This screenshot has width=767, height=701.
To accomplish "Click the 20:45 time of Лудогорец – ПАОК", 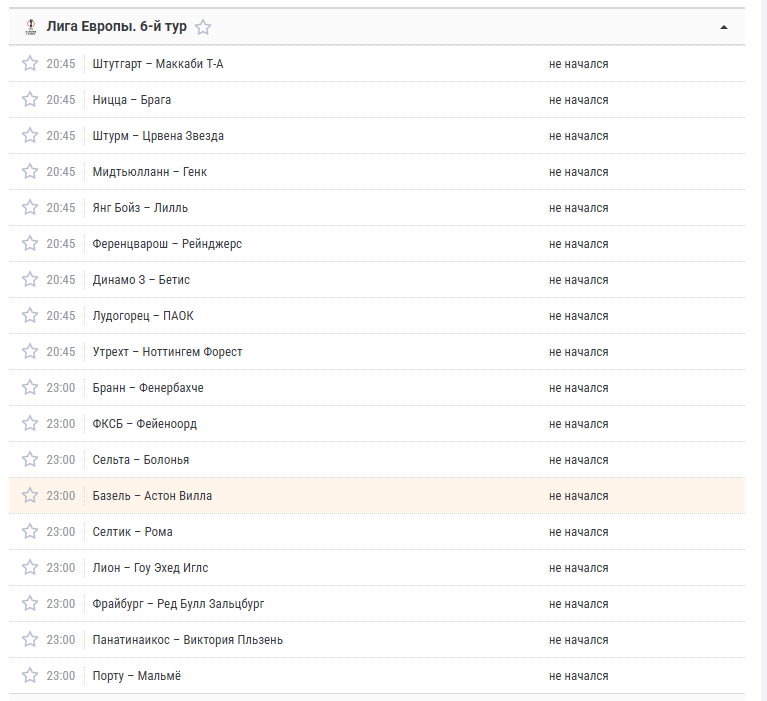I will (61, 316).
